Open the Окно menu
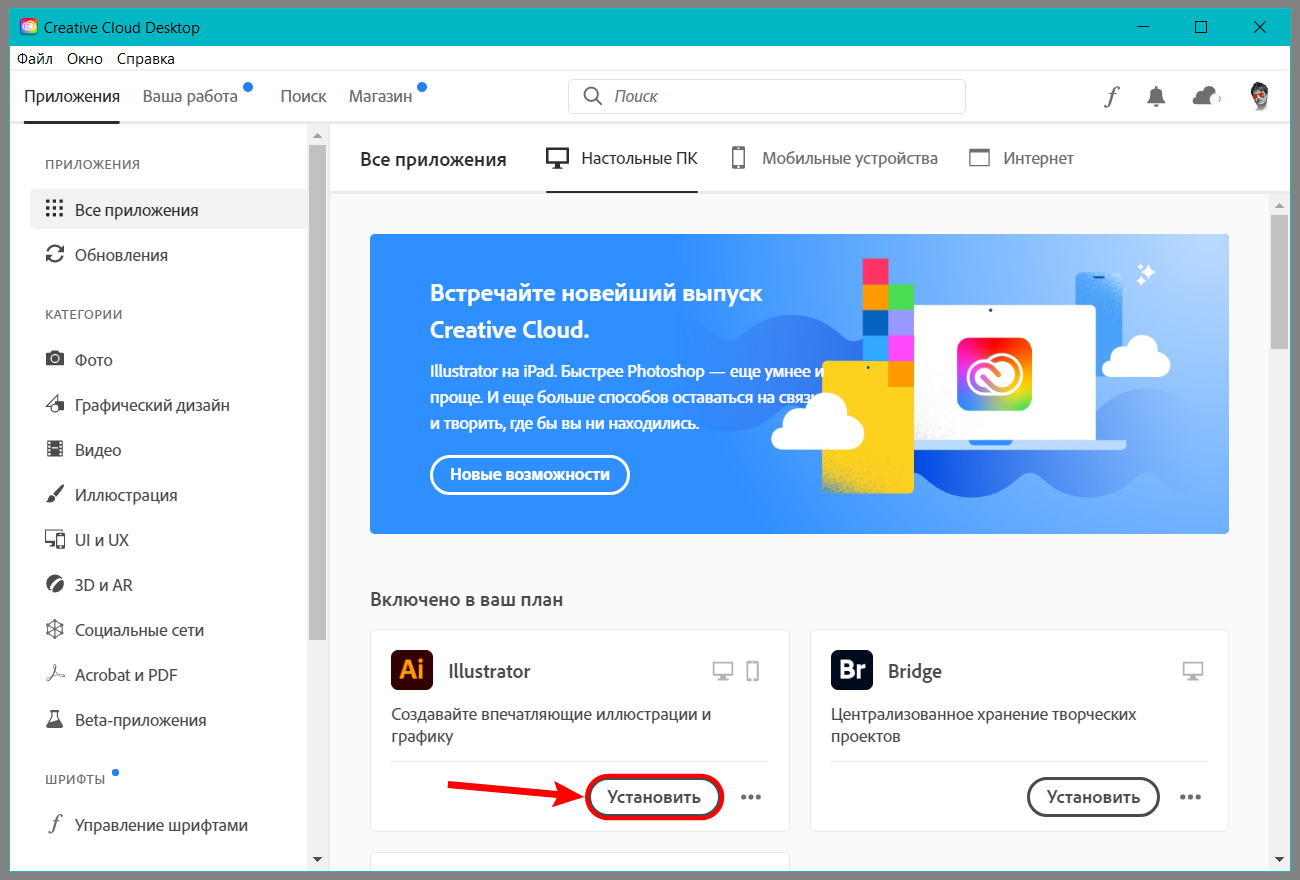This screenshot has height=880, width=1300. (85, 59)
